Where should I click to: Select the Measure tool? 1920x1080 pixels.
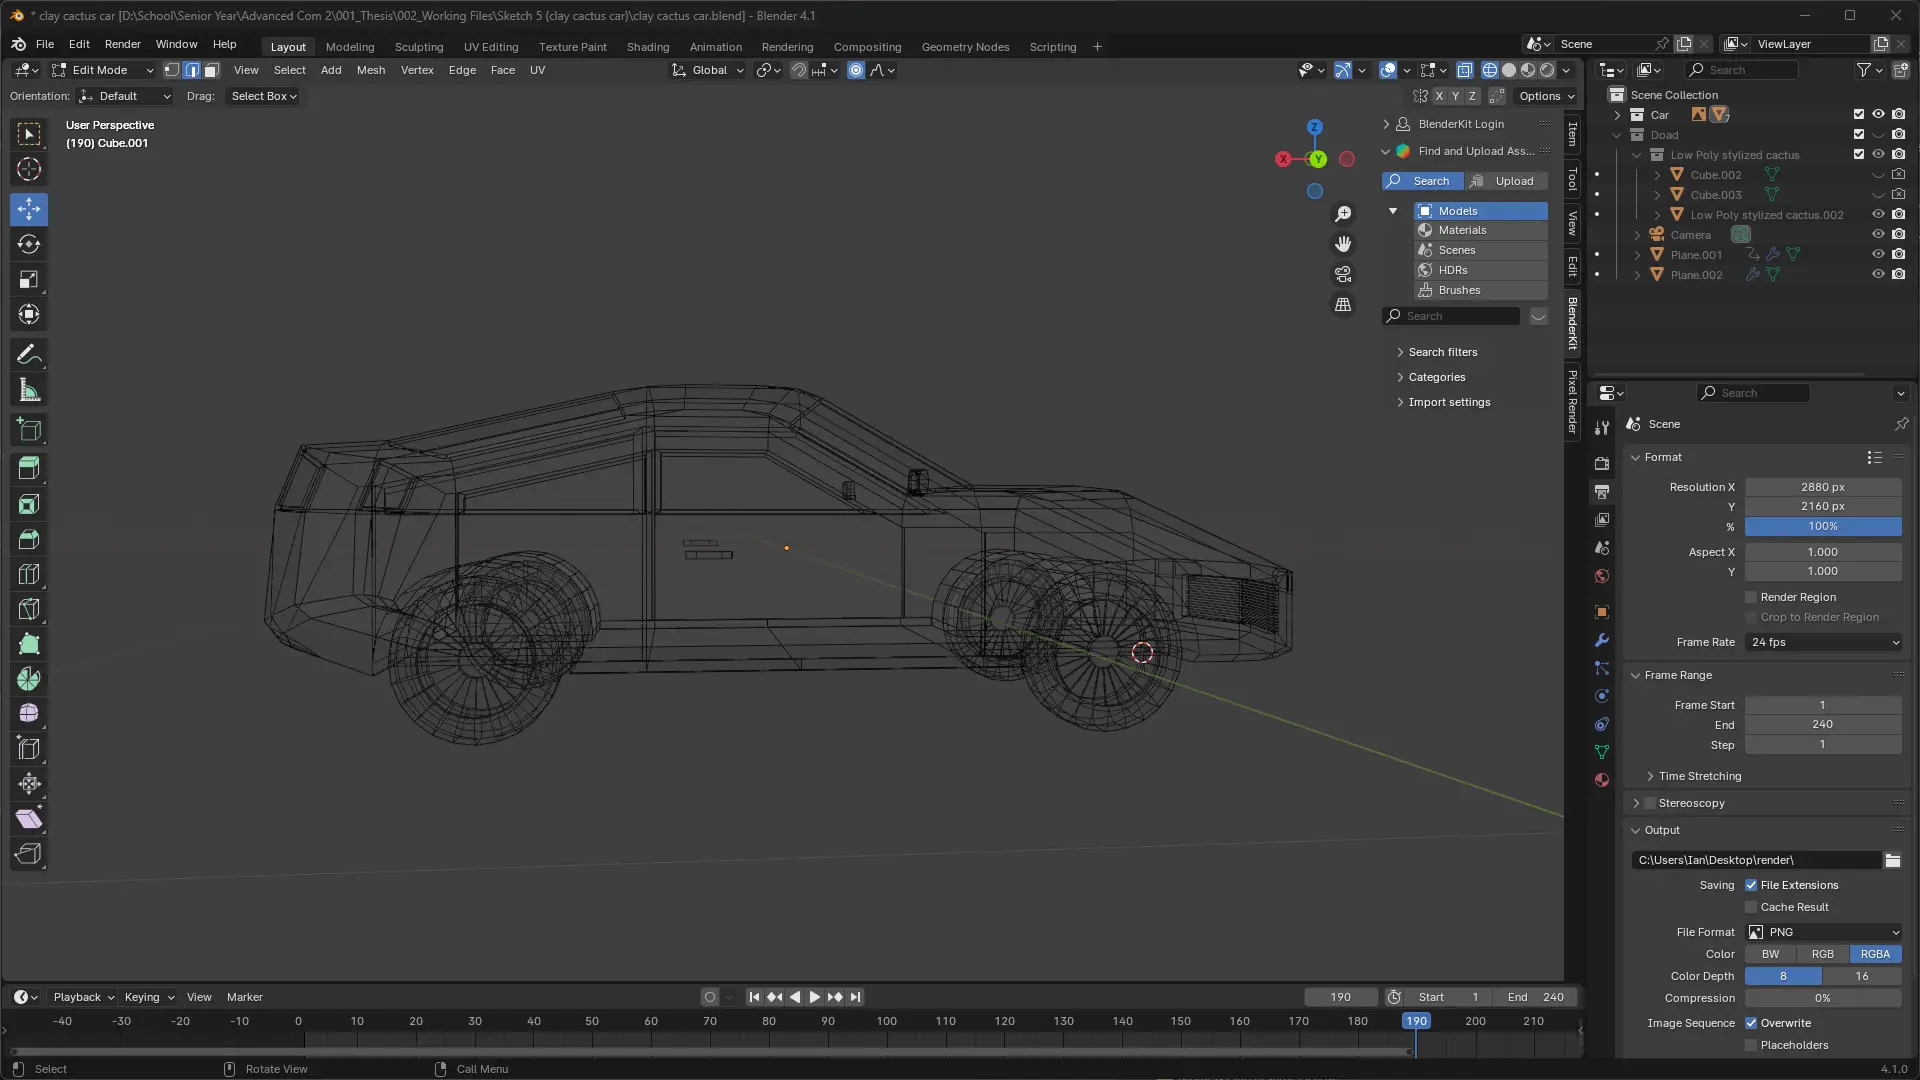29,391
